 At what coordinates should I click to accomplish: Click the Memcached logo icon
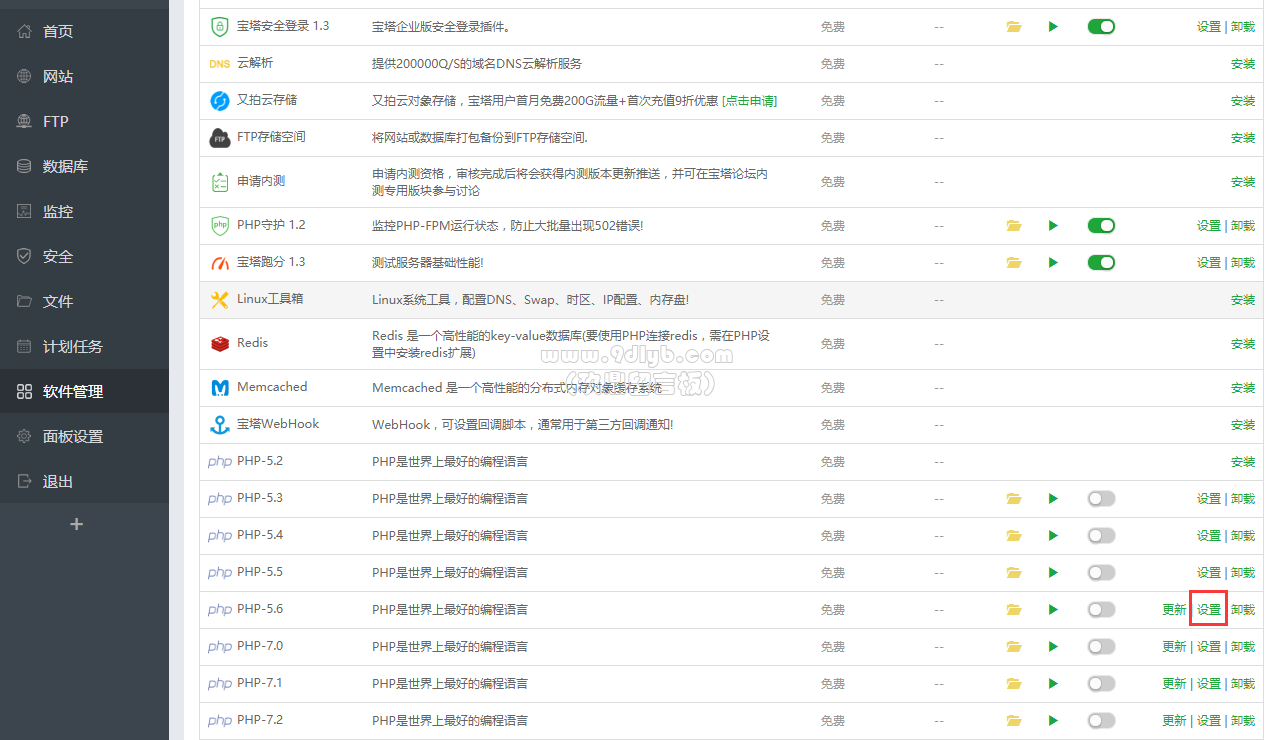tap(219, 388)
